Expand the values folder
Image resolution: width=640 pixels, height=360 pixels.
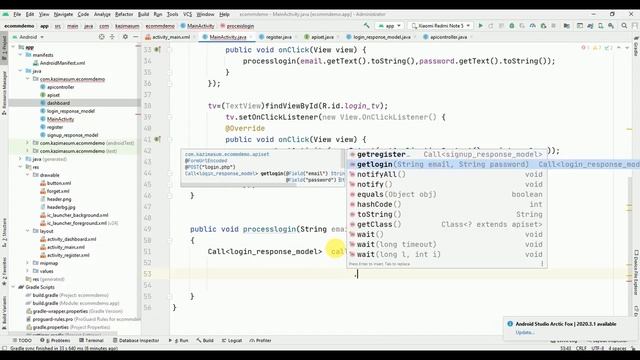pos(27,271)
